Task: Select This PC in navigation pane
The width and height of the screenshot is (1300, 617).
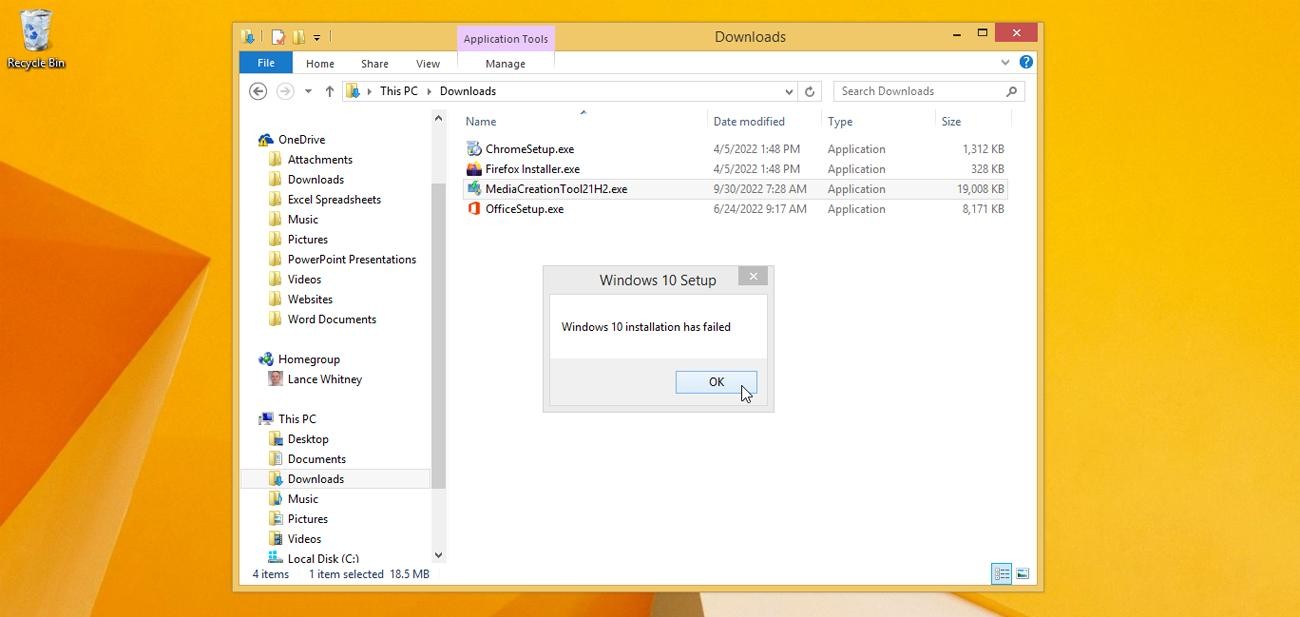Action: (x=297, y=419)
